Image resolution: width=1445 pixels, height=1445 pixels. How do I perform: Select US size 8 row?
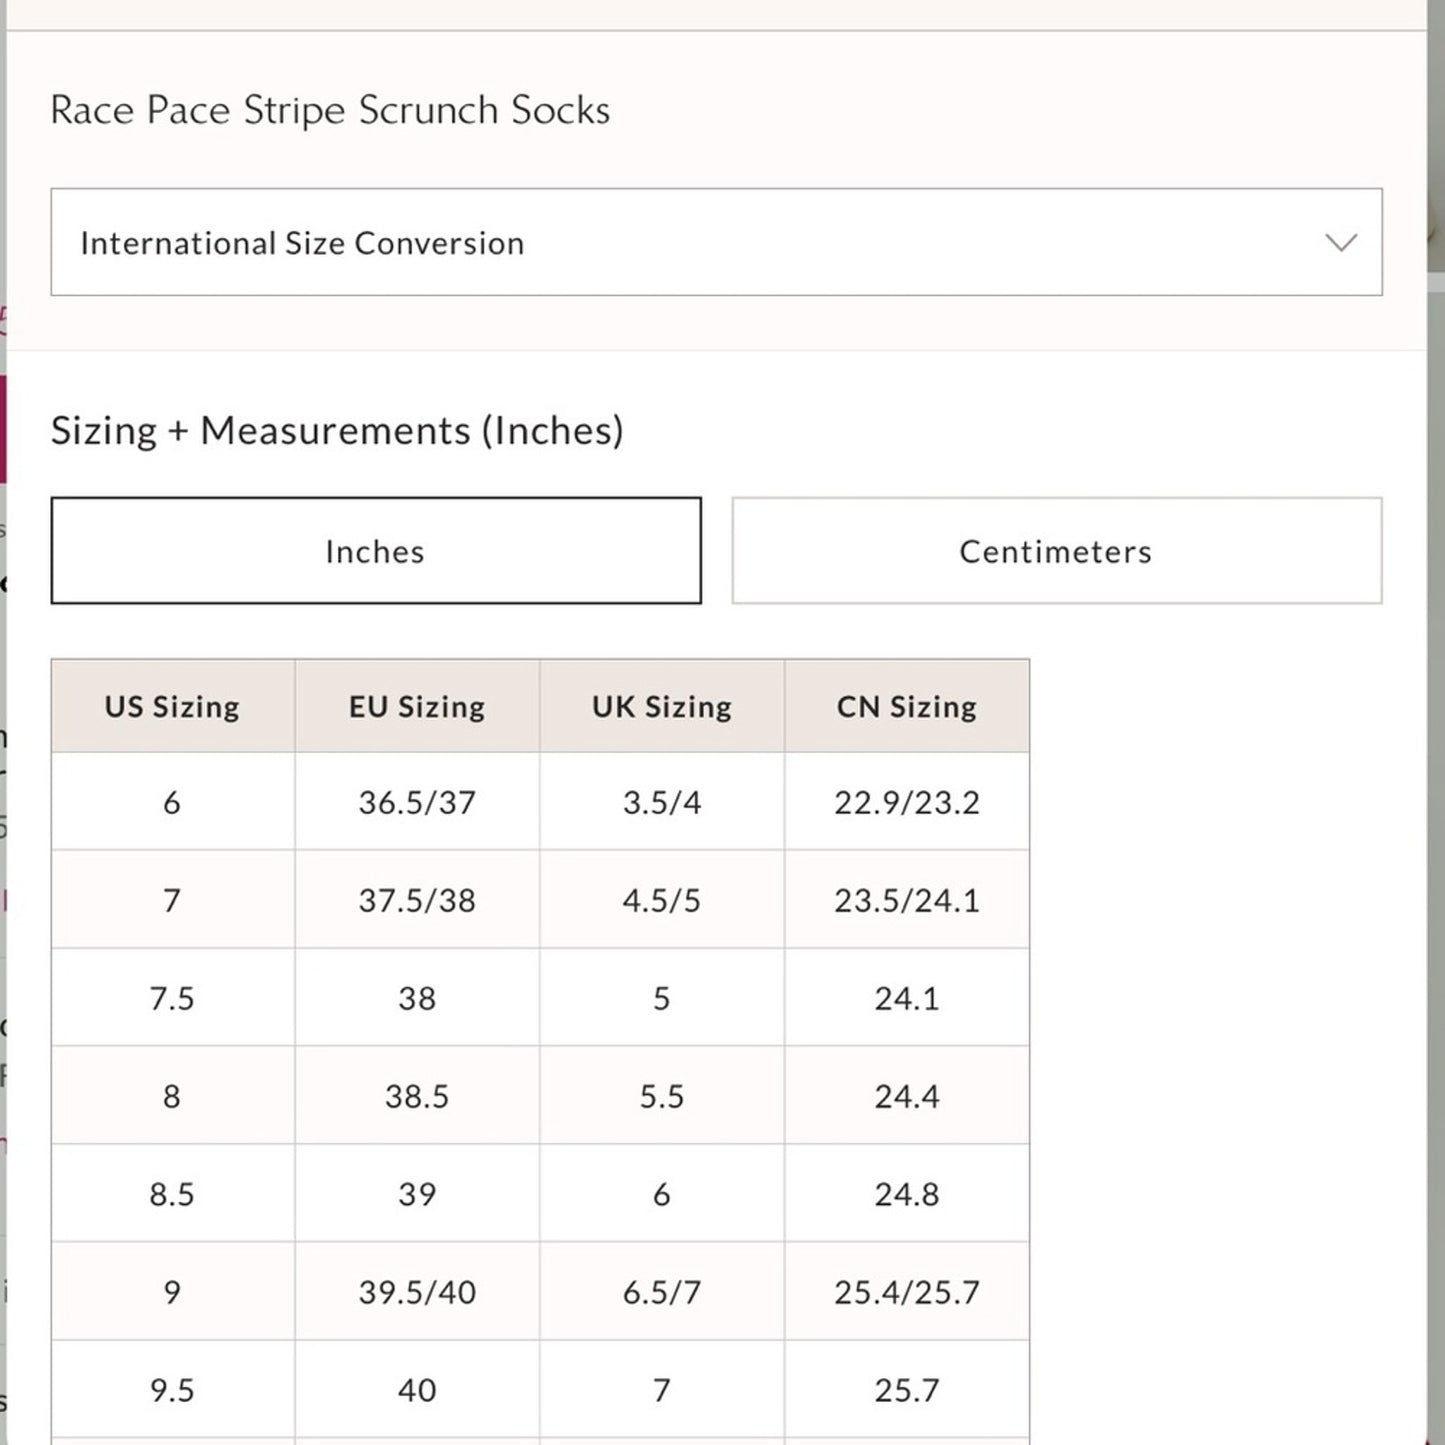172,1096
